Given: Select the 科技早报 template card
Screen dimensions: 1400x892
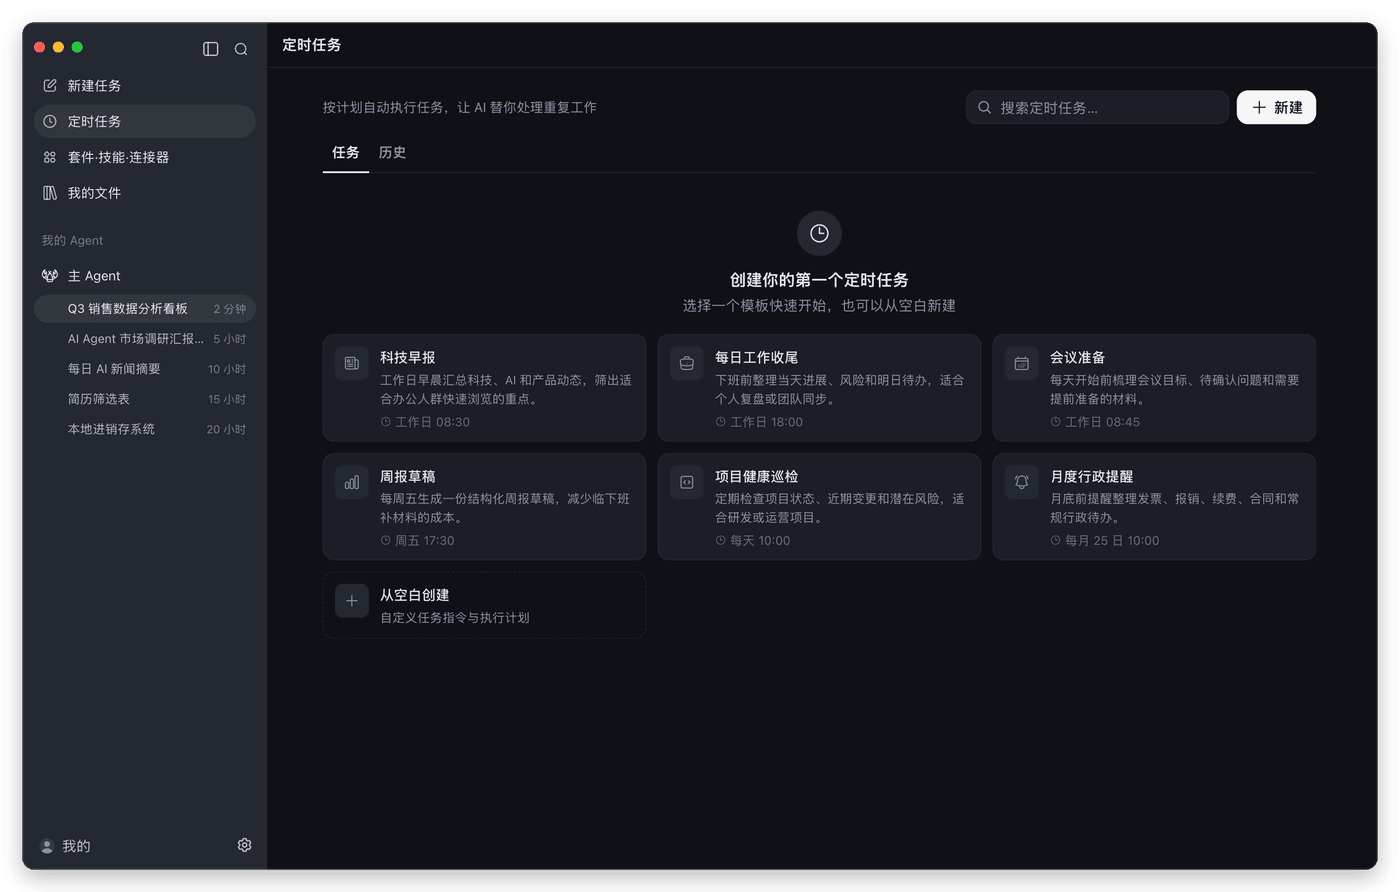Looking at the screenshot, I should click(x=484, y=388).
